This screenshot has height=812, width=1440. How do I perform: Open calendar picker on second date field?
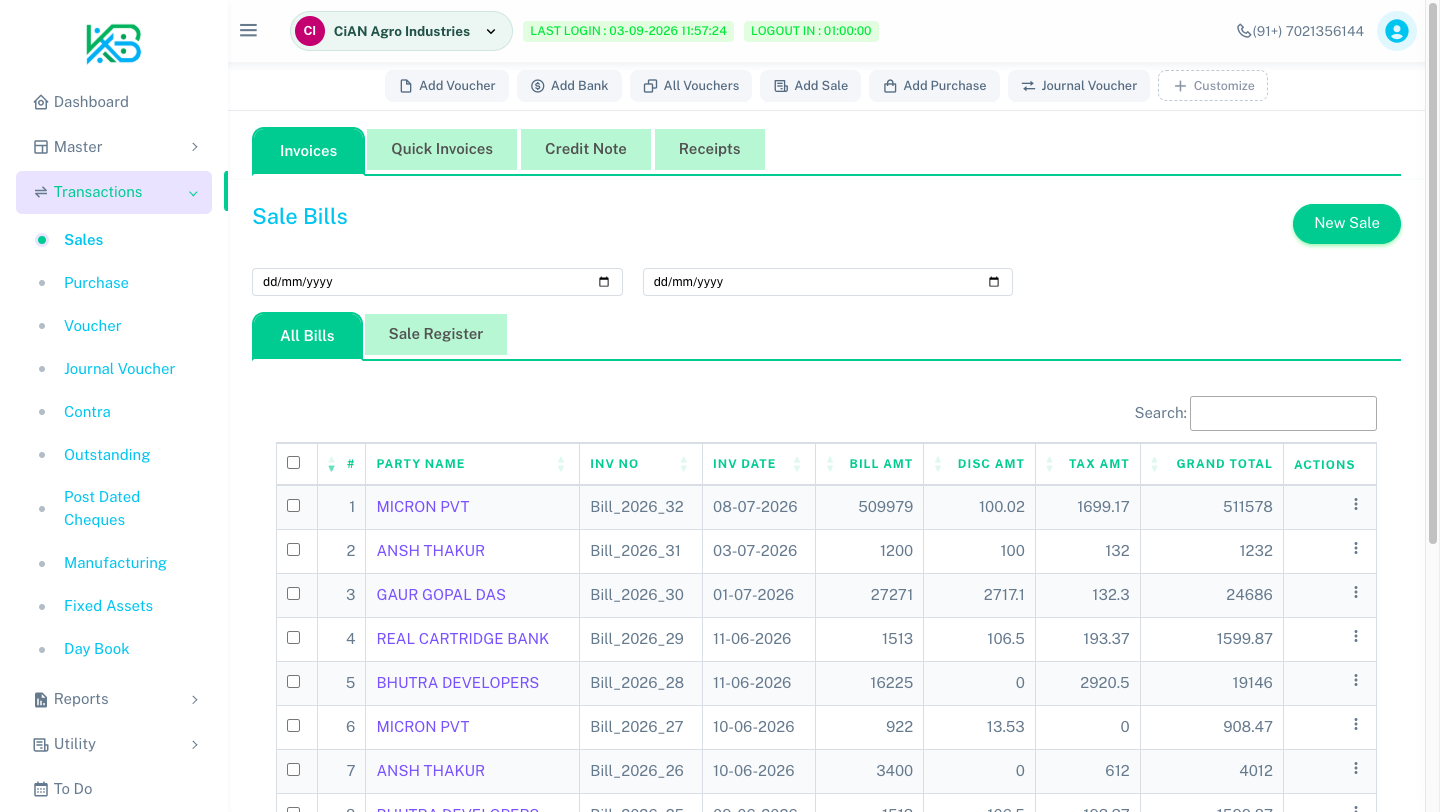(994, 282)
